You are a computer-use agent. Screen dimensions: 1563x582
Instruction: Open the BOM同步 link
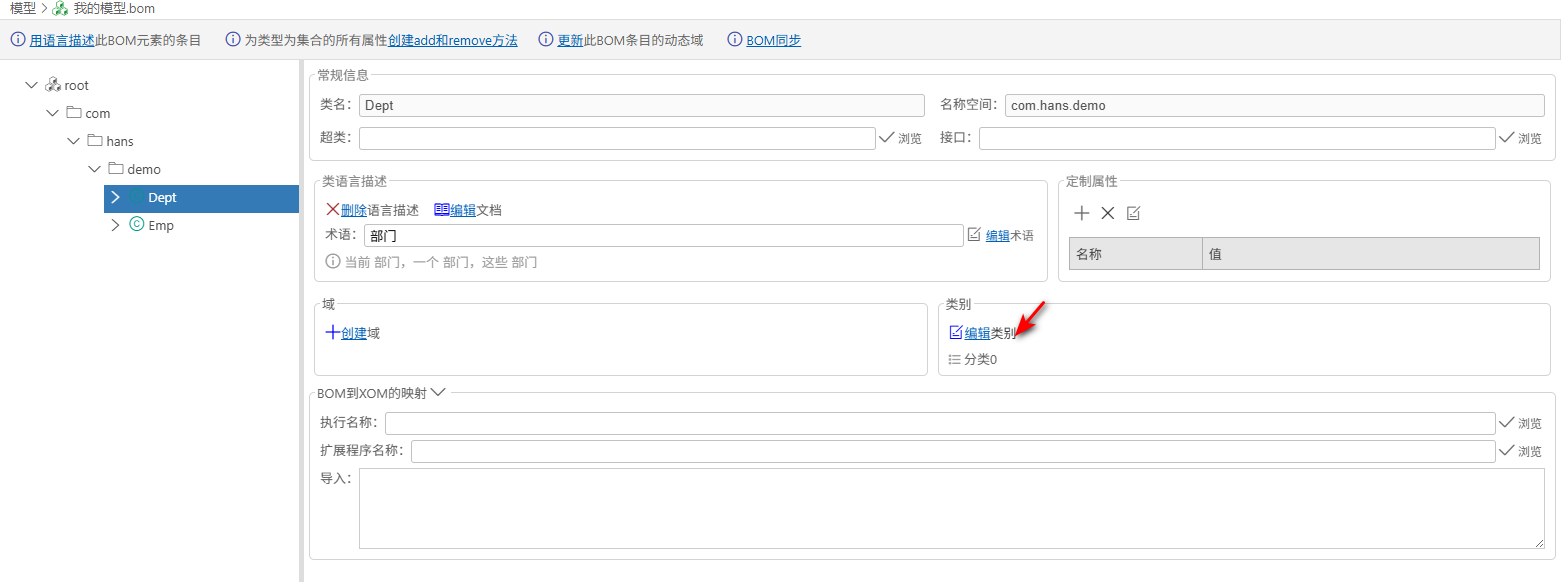tap(773, 41)
